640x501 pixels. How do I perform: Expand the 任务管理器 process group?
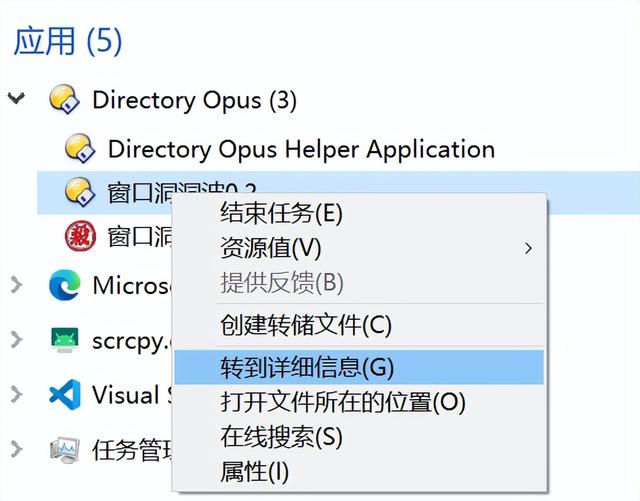point(16,449)
